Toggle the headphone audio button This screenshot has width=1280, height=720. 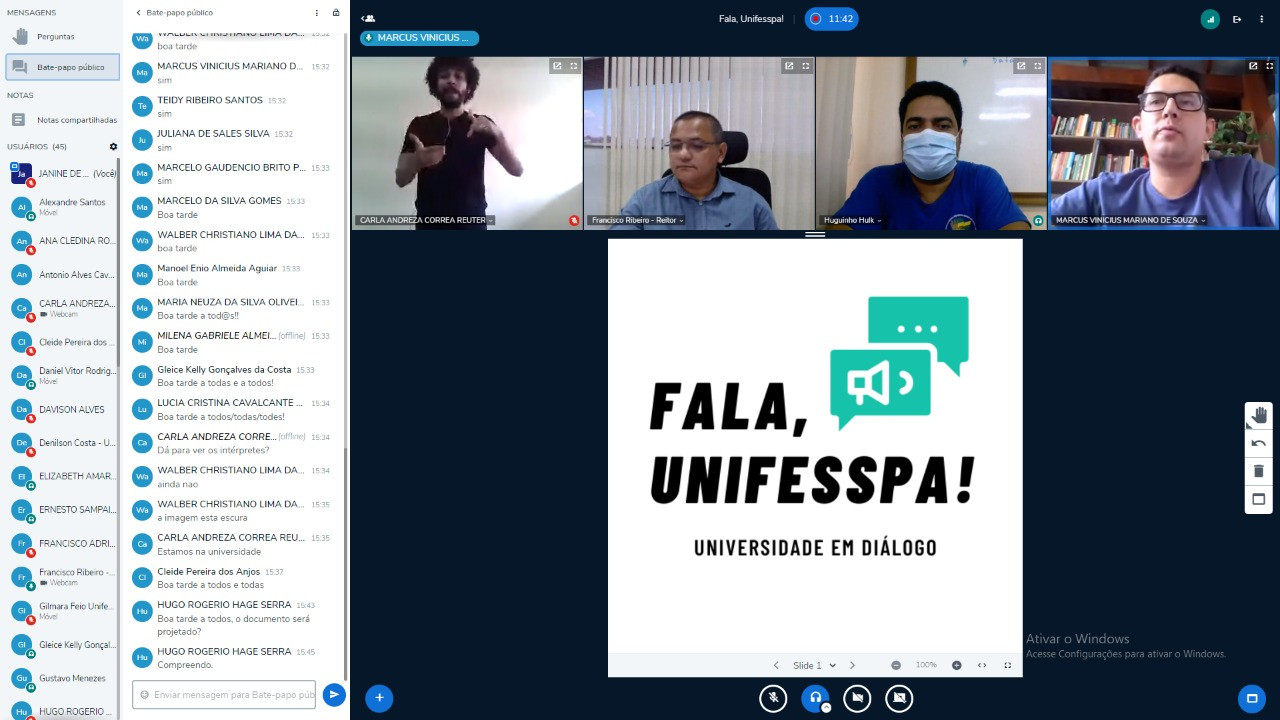[x=815, y=698]
